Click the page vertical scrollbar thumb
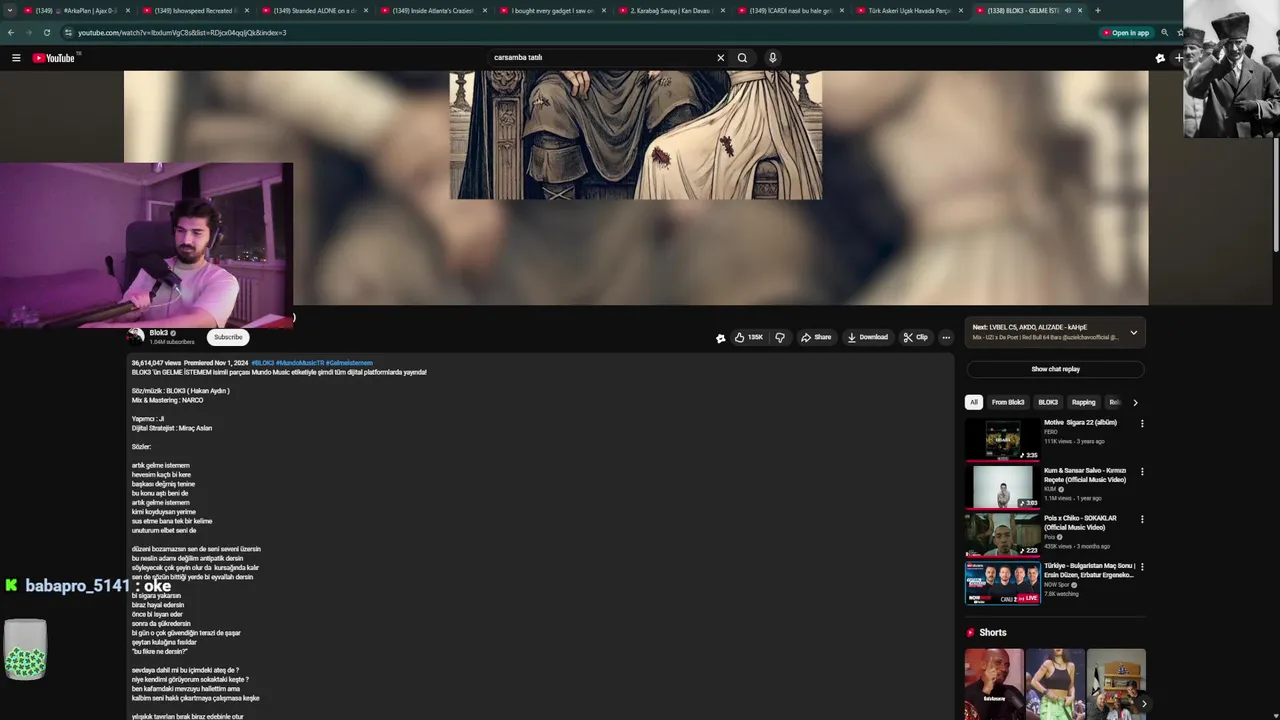 click(x=1275, y=195)
